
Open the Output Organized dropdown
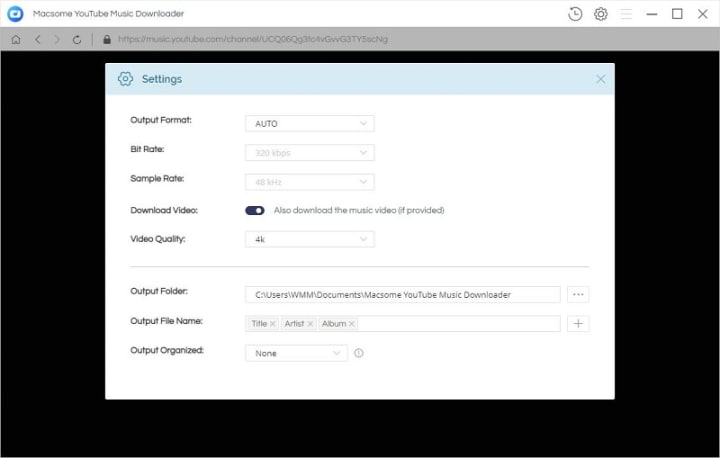(x=296, y=353)
